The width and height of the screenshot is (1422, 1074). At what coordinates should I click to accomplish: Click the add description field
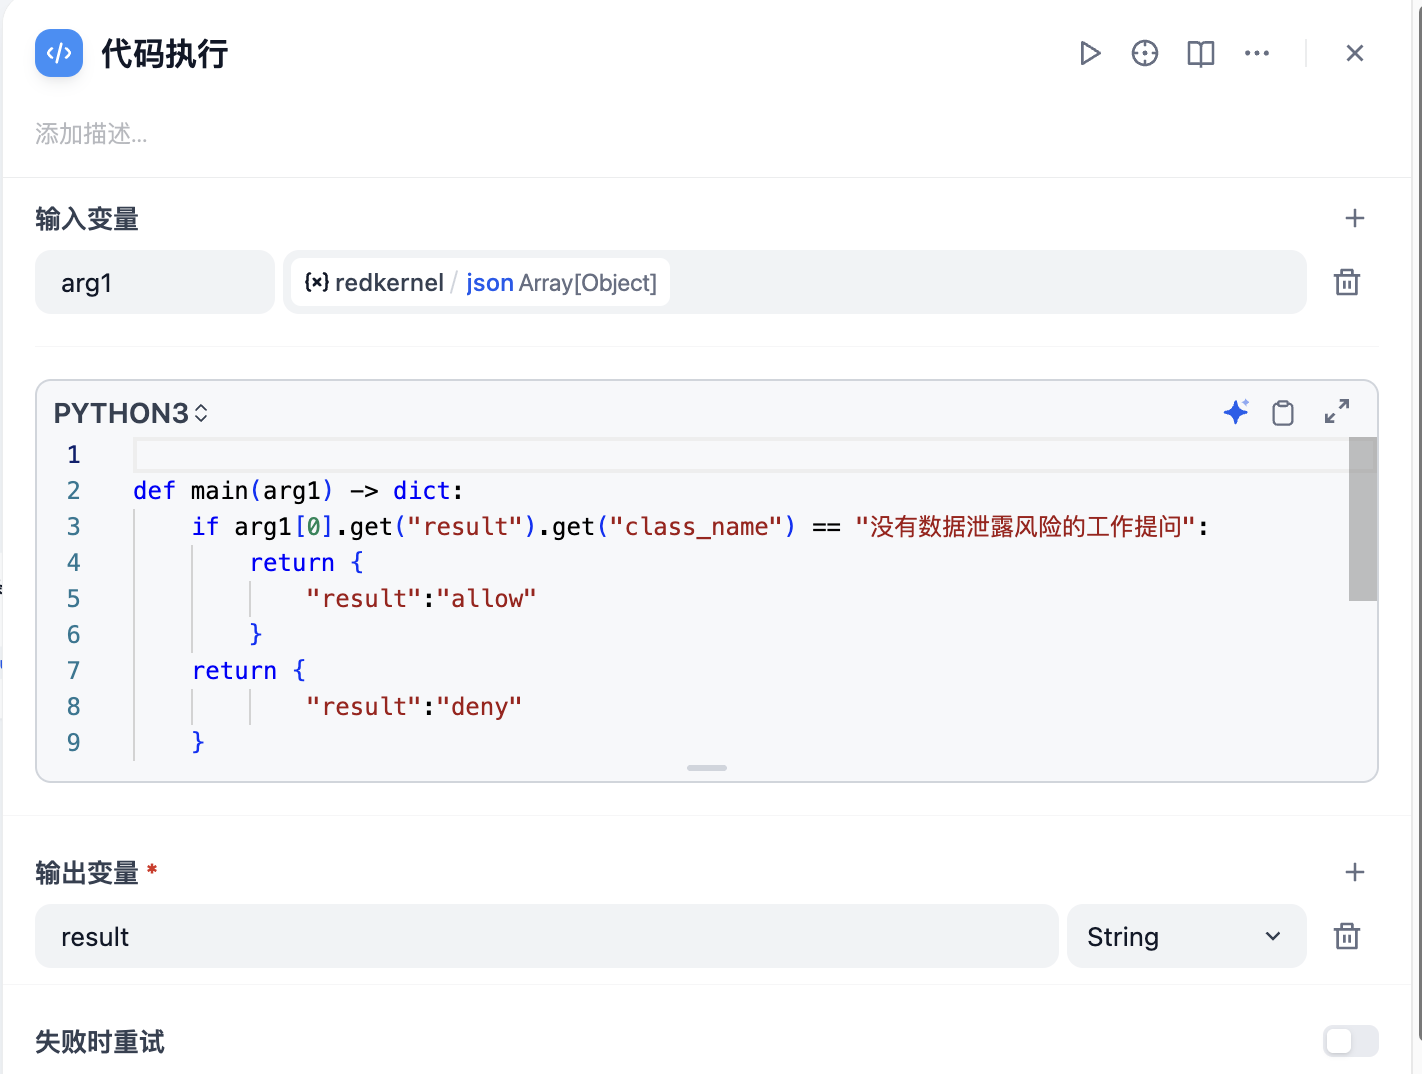[x=92, y=134]
